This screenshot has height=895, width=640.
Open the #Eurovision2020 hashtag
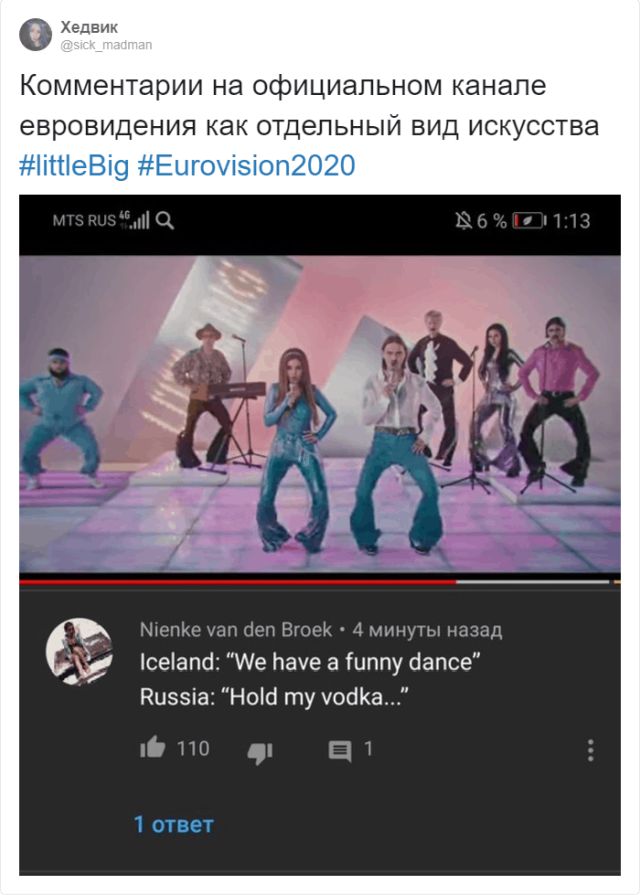[246, 165]
